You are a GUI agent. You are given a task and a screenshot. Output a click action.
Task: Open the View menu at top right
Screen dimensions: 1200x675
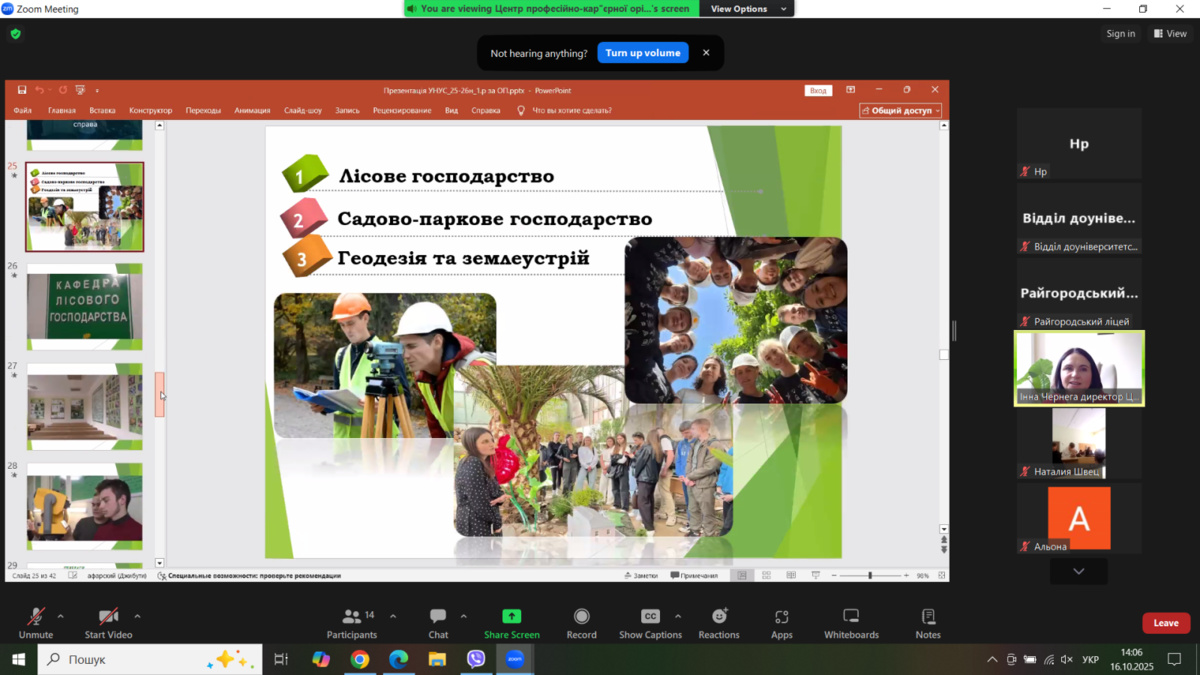point(1170,34)
